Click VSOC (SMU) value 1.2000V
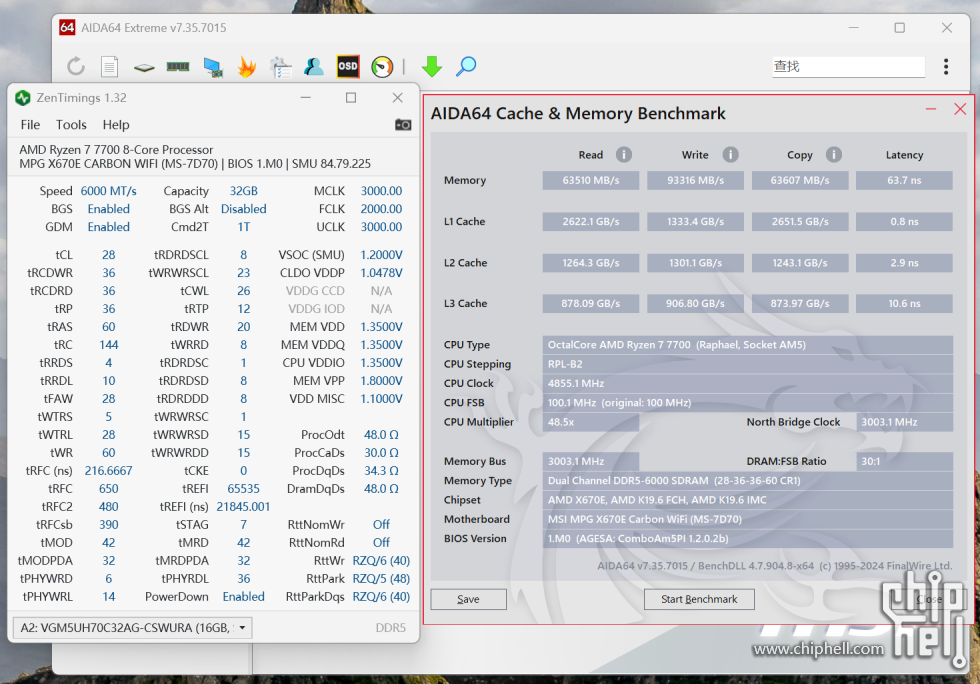The width and height of the screenshot is (980, 684). [x=381, y=254]
